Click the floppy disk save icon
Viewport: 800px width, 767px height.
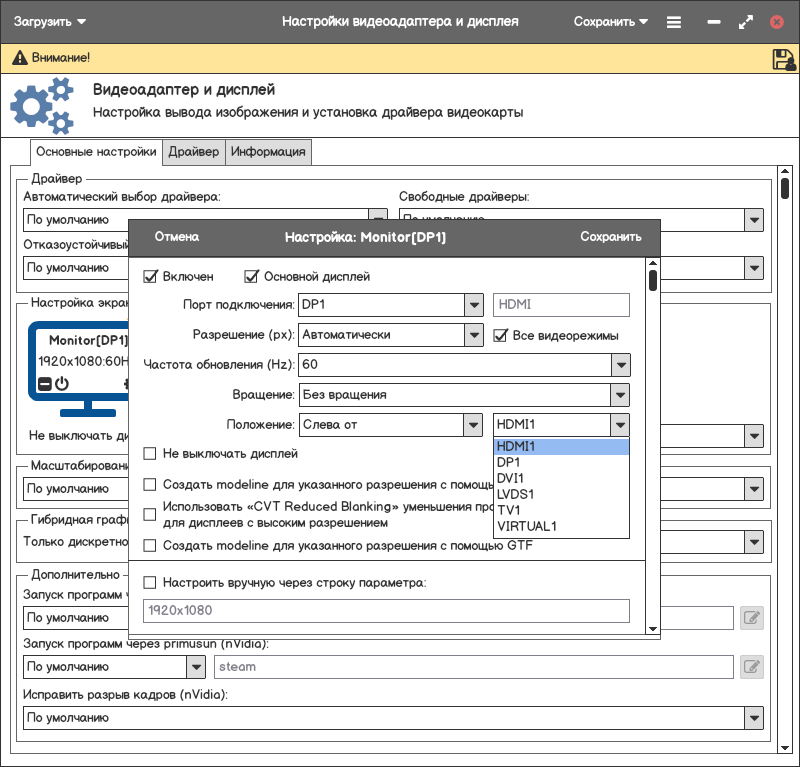pos(783,59)
